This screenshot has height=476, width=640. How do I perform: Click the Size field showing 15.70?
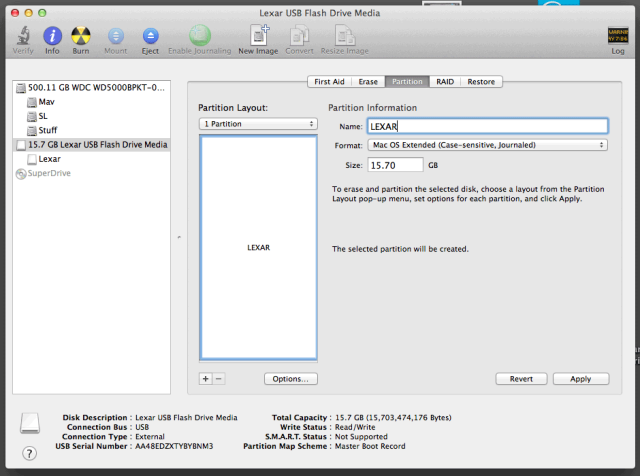point(395,165)
